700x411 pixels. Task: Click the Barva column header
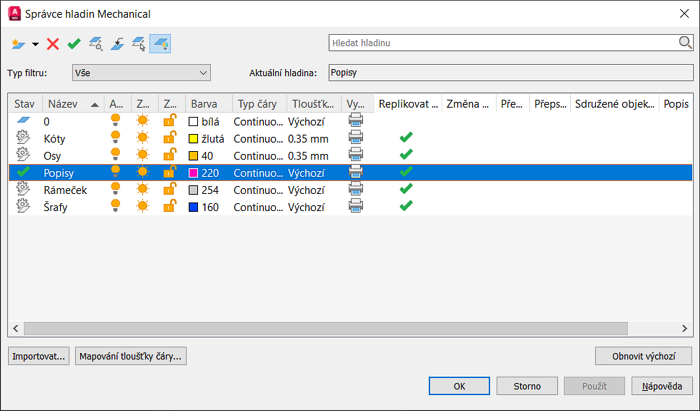click(206, 104)
